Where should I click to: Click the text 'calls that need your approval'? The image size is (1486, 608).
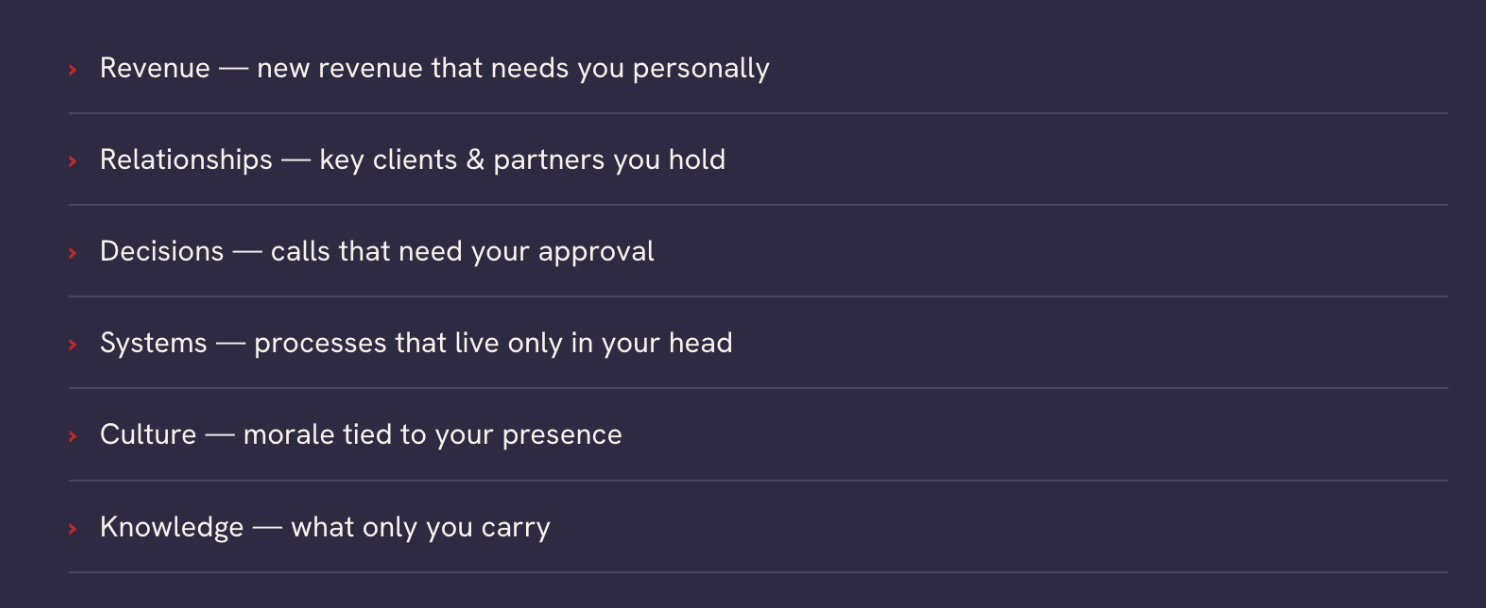point(462,252)
